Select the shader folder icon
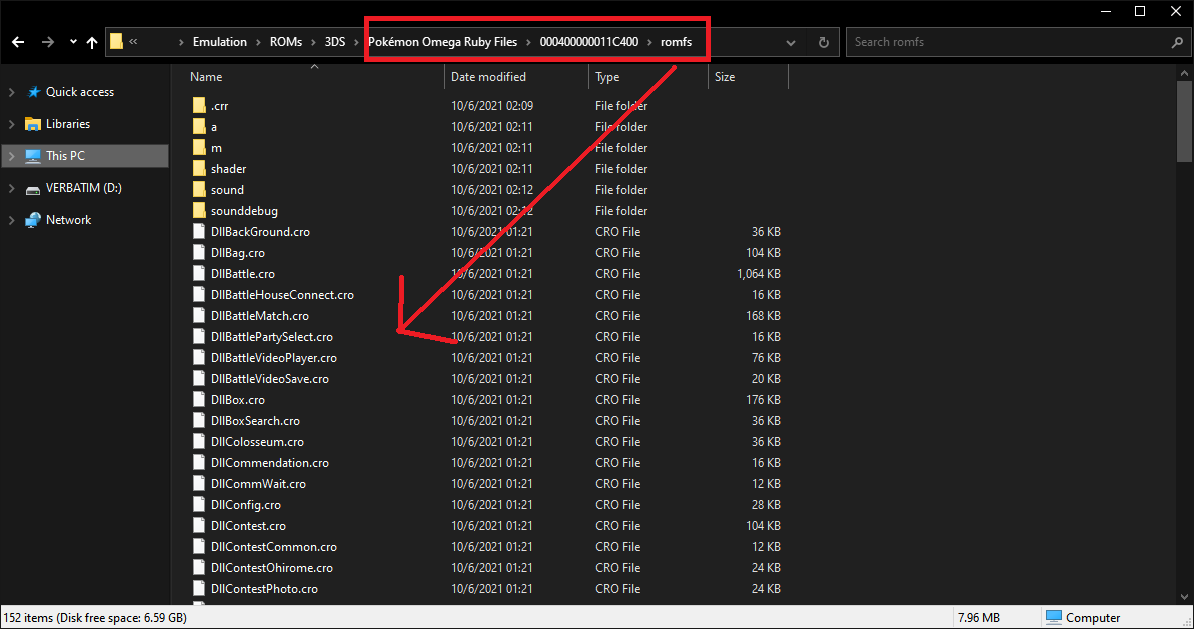This screenshot has width=1194, height=629. 199,169
